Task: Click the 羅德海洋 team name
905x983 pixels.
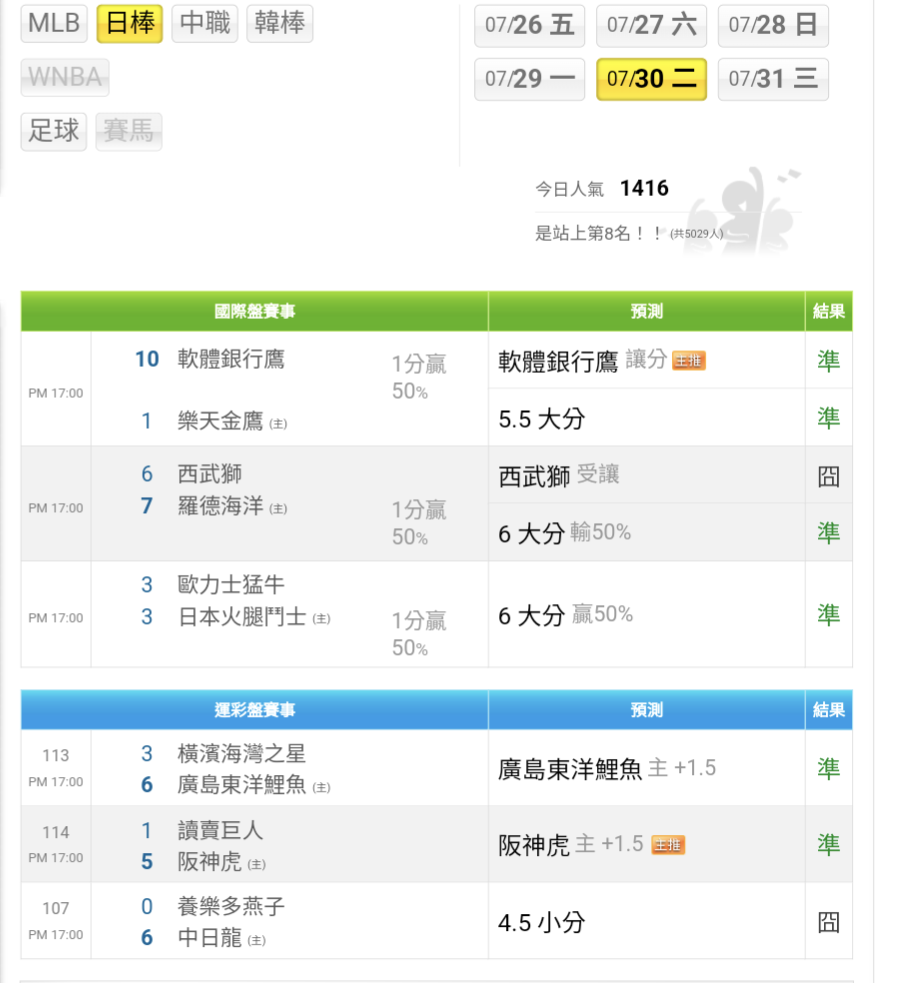Action: click(x=220, y=506)
